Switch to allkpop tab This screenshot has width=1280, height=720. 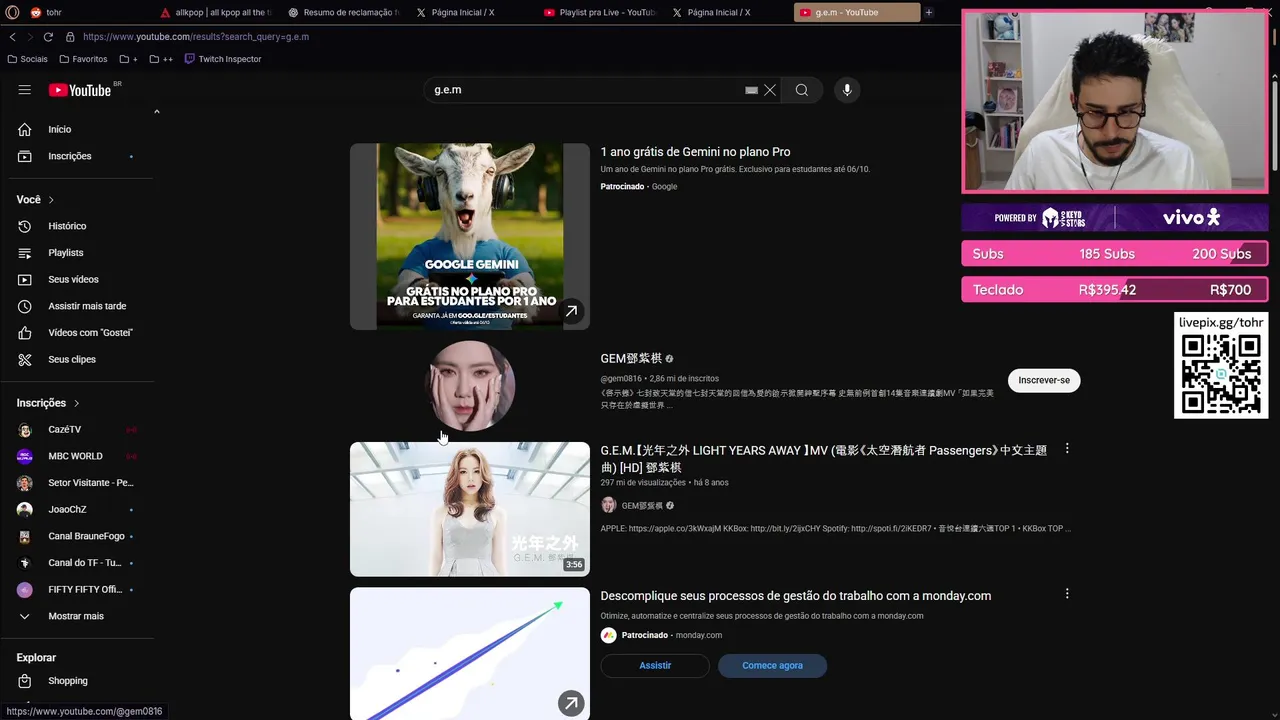216,12
